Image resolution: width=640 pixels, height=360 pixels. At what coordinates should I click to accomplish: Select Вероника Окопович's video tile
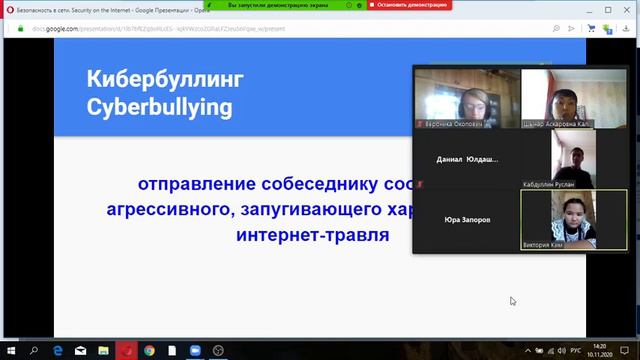tap(467, 98)
